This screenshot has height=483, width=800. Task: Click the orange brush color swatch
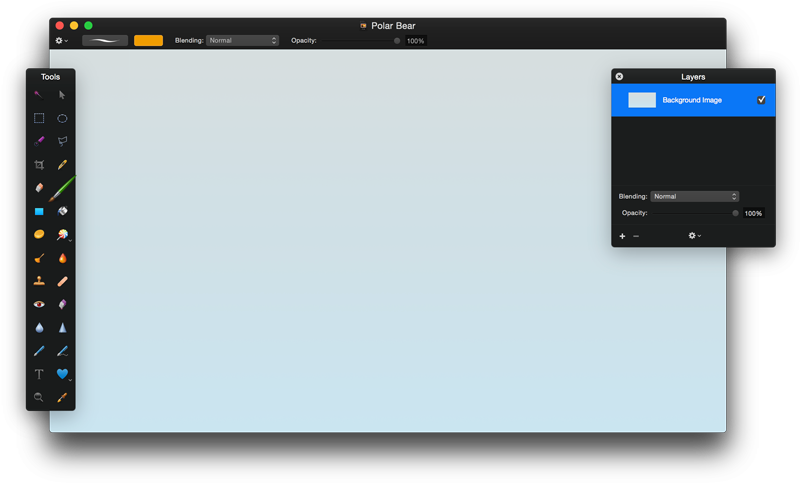(148, 40)
